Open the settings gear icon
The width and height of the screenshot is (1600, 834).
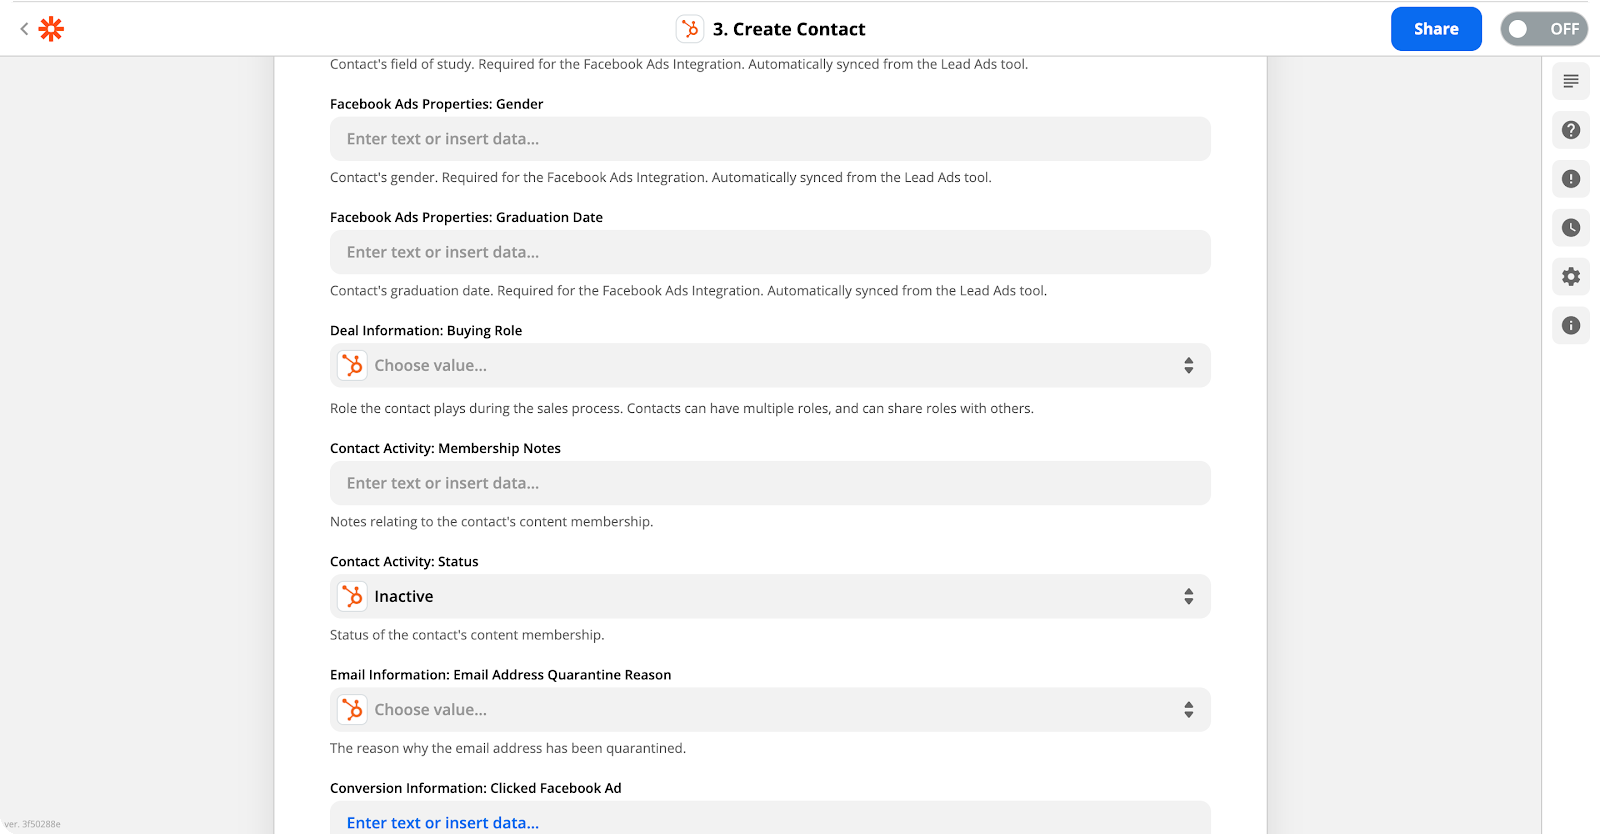tap(1571, 277)
